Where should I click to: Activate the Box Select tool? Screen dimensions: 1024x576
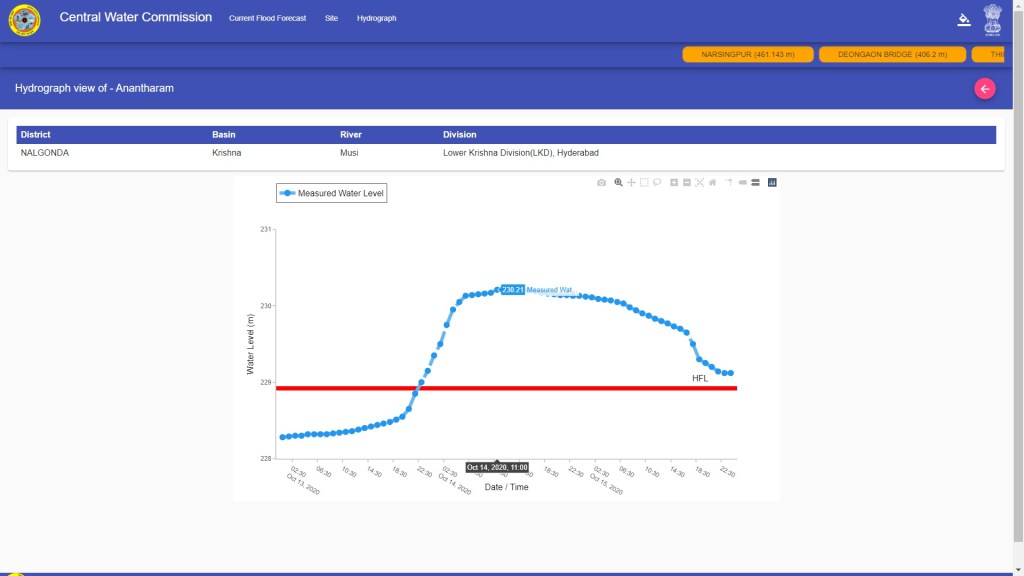[x=644, y=183]
